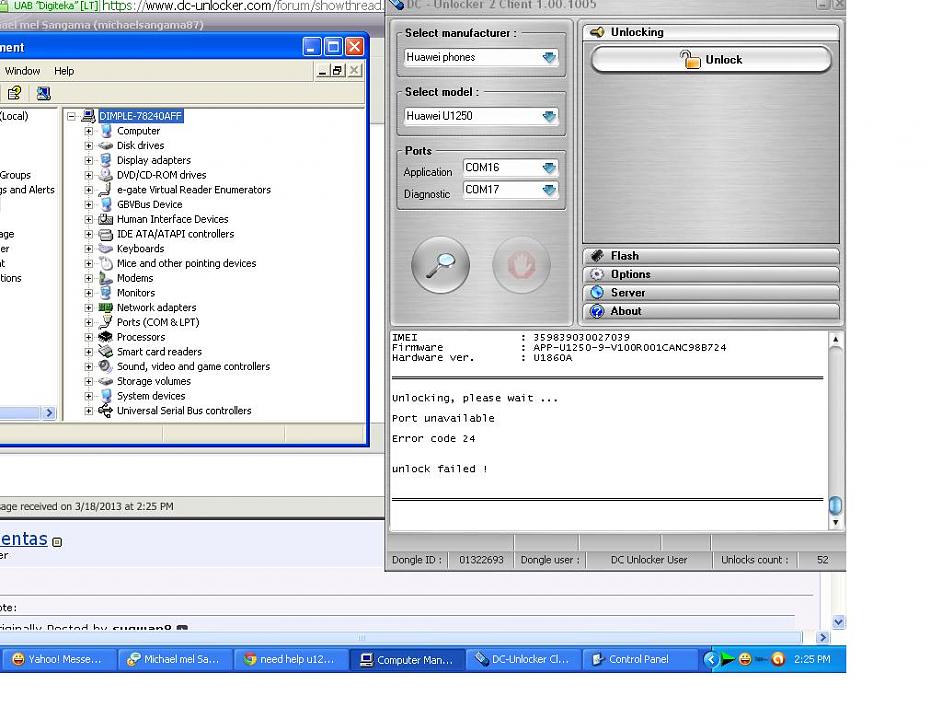Viewport: 942px width, 707px height.
Task: Expand Ports (COM & LPT) node
Action: (x=89, y=323)
